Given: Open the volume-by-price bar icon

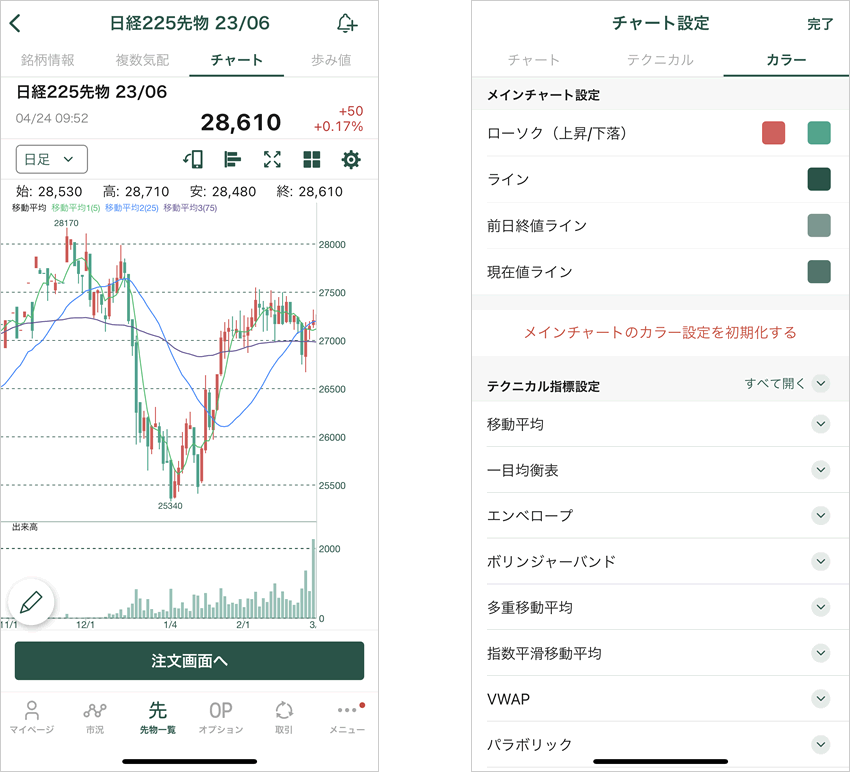Looking at the screenshot, I should click(x=233, y=159).
